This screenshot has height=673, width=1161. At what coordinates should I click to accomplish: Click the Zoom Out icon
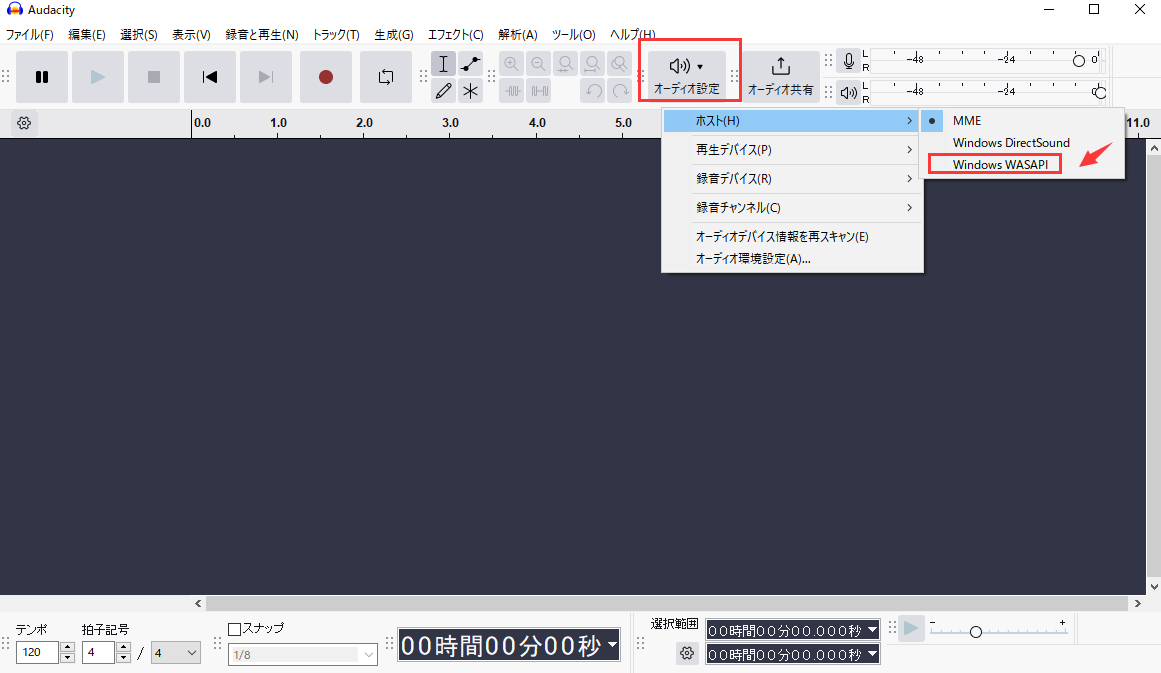click(x=538, y=63)
